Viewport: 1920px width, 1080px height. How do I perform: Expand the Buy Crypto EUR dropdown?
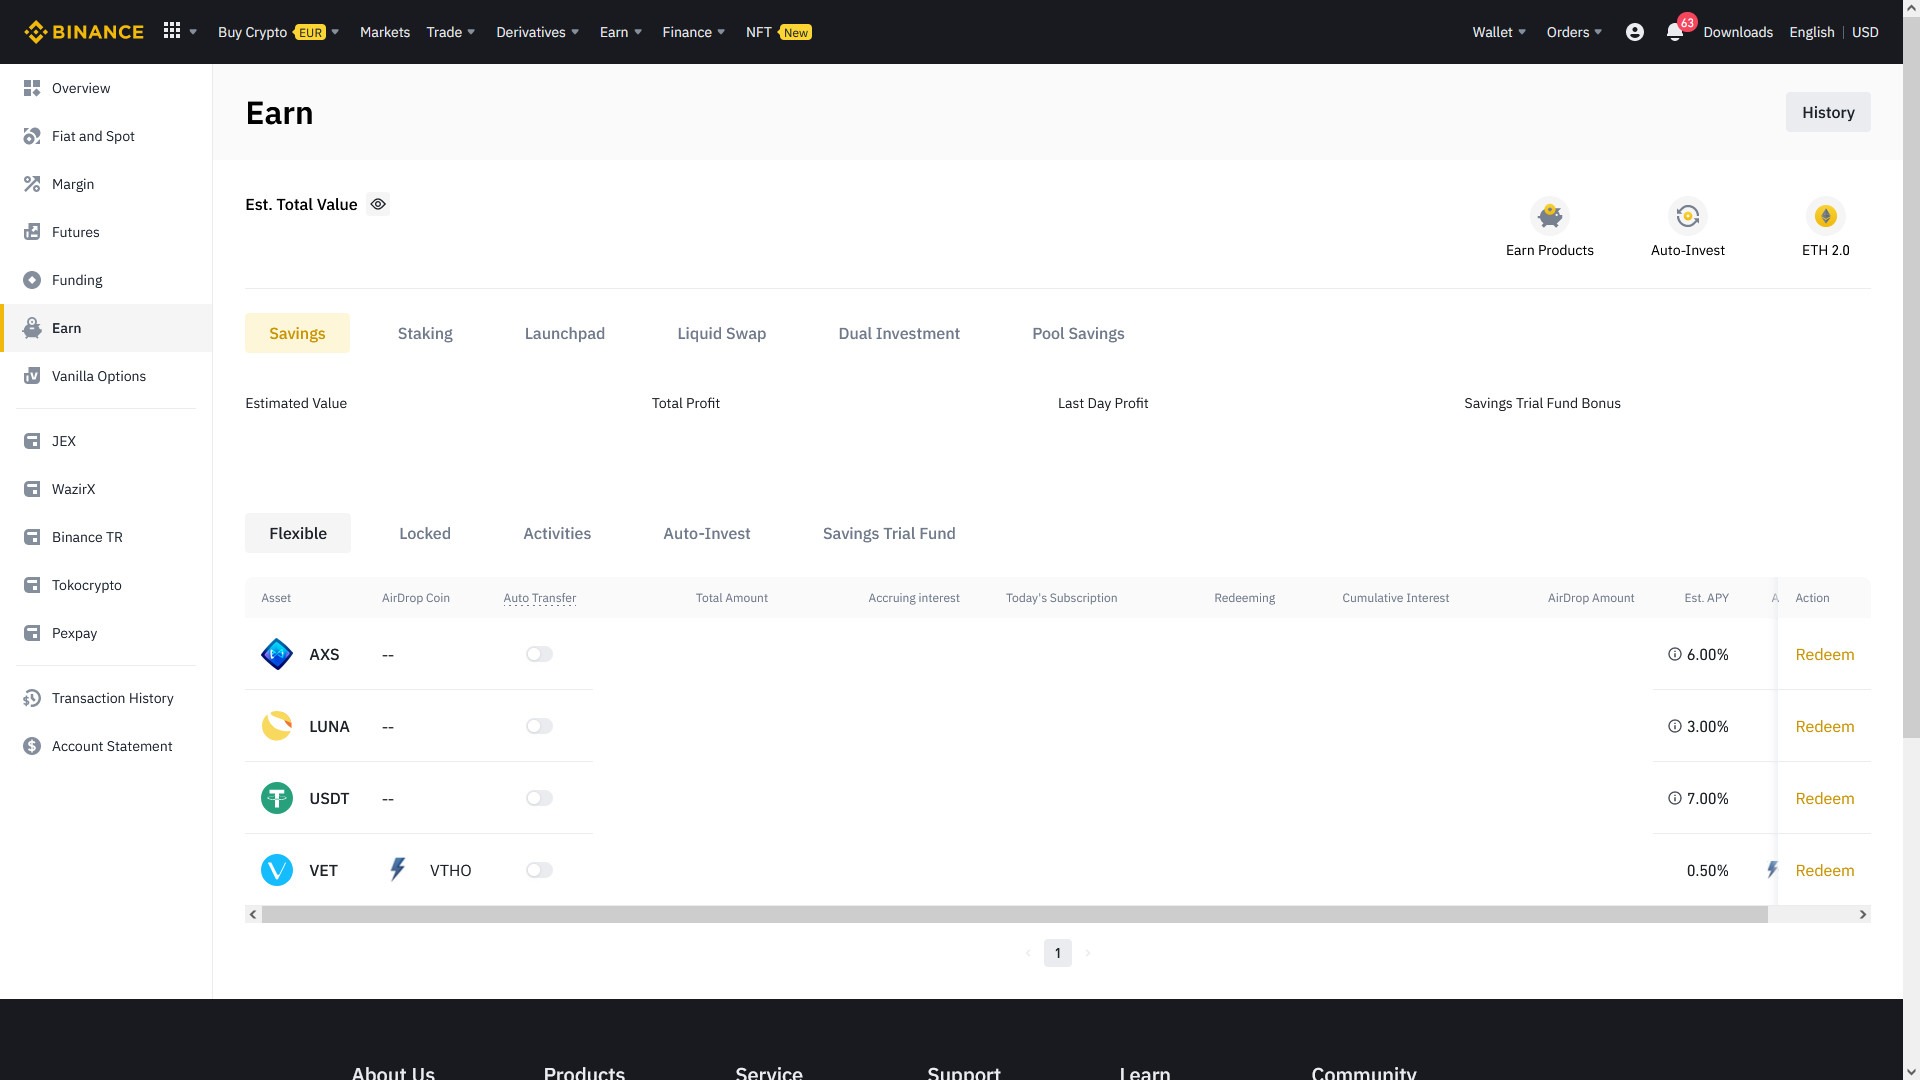(x=279, y=32)
